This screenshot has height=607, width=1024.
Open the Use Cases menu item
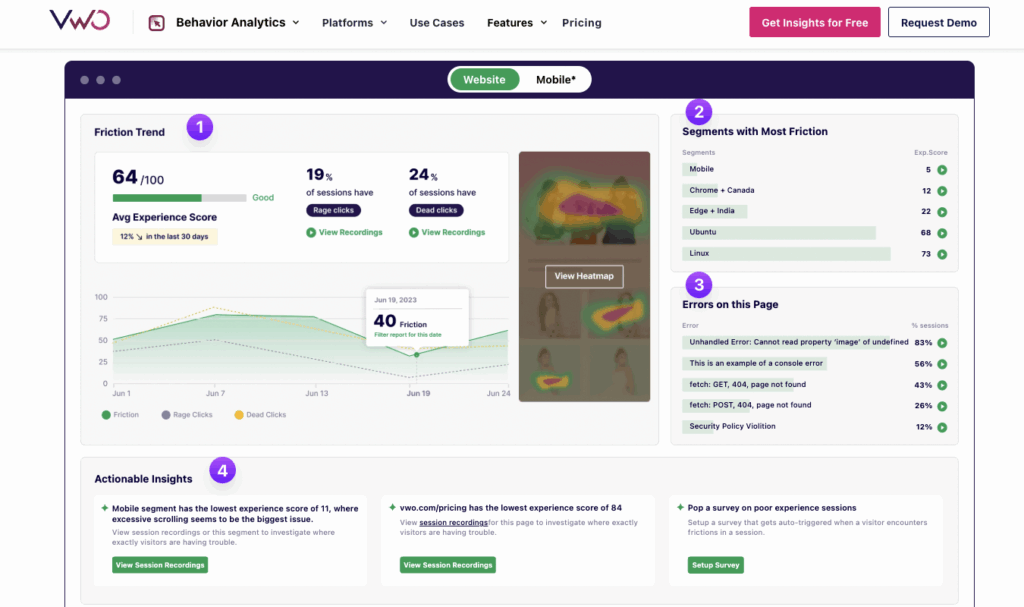(x=436, y=23)
